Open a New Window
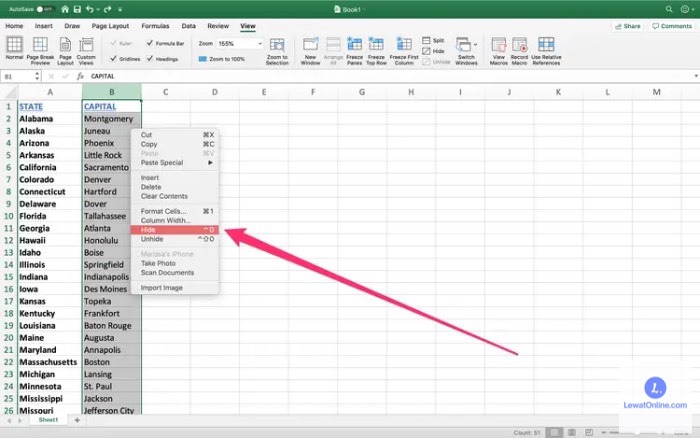Image resolution: width=700 pixels, height=438 pixels. (x=310, y=50)
